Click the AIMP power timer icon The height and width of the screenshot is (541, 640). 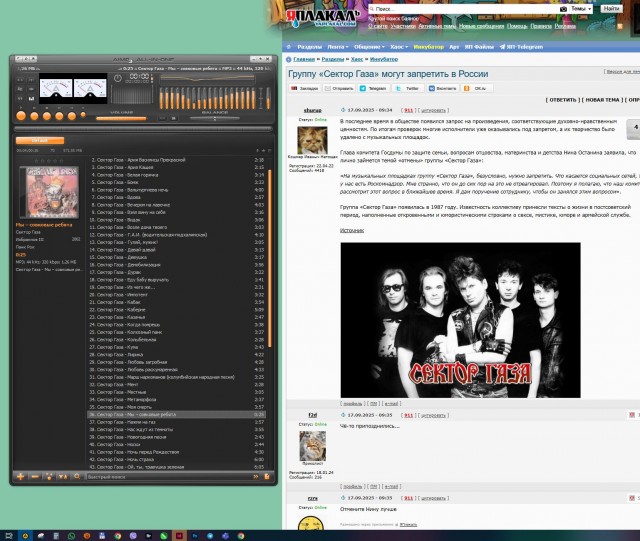point(118,78)
